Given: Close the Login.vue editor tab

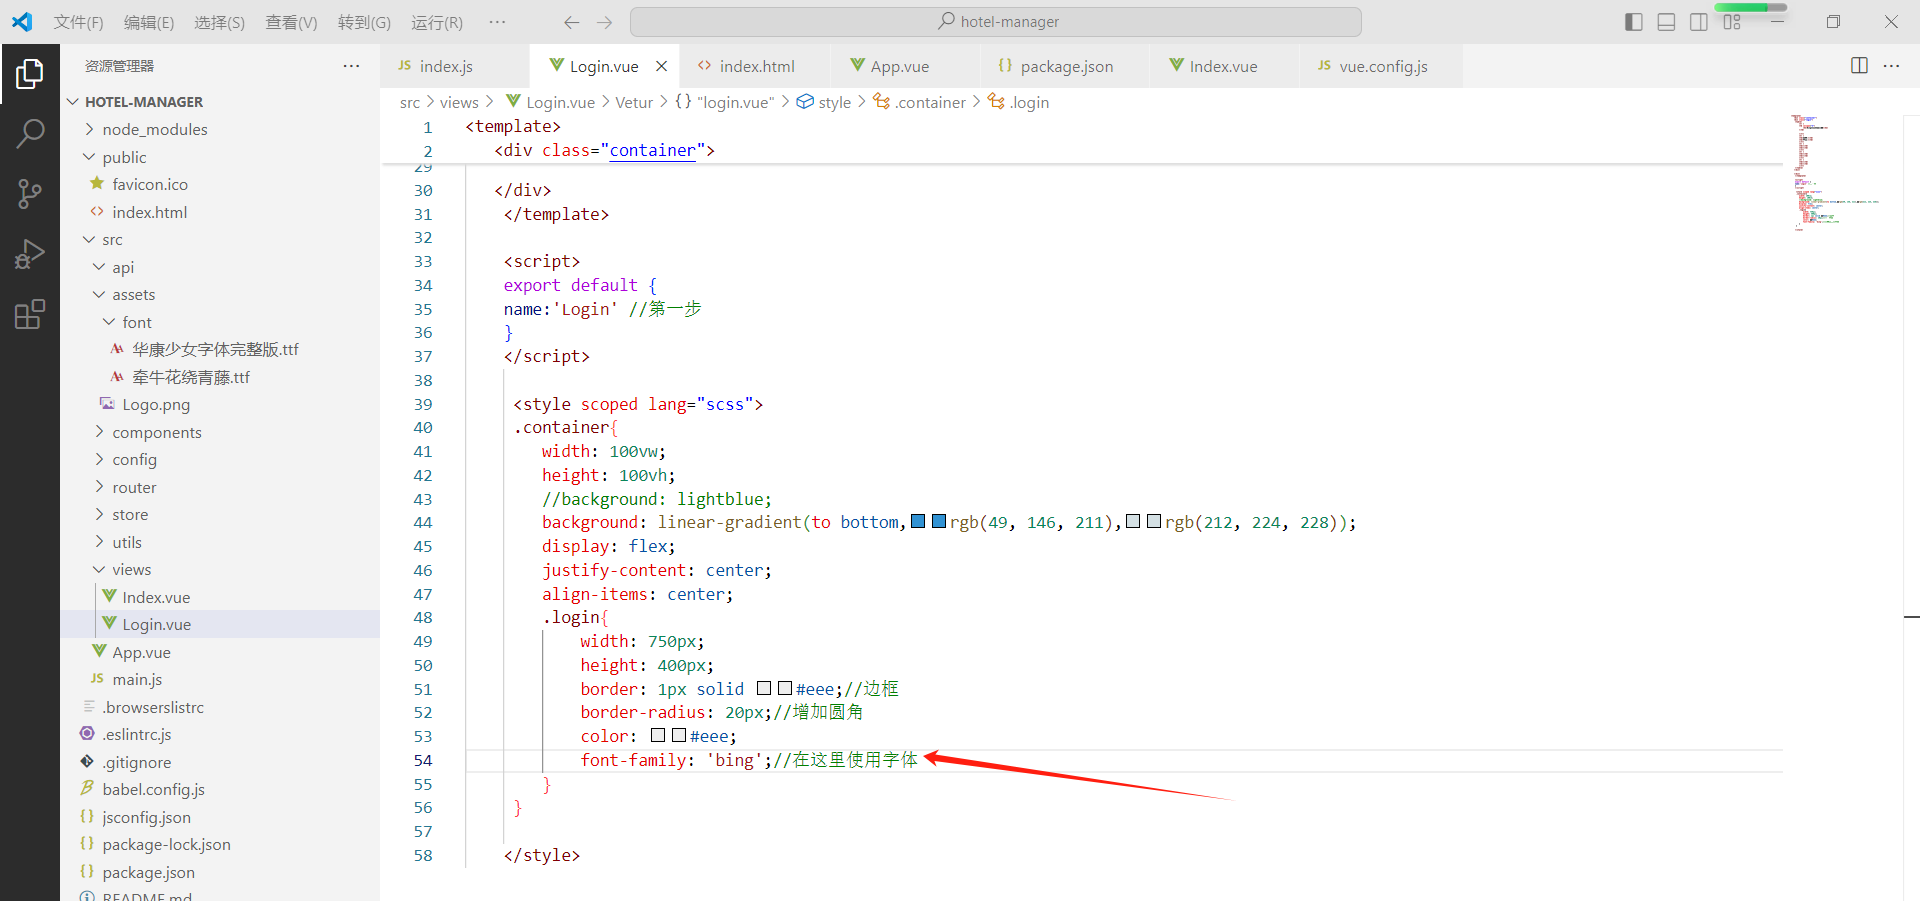Looking at the screenshot, I should coord(661,66).
